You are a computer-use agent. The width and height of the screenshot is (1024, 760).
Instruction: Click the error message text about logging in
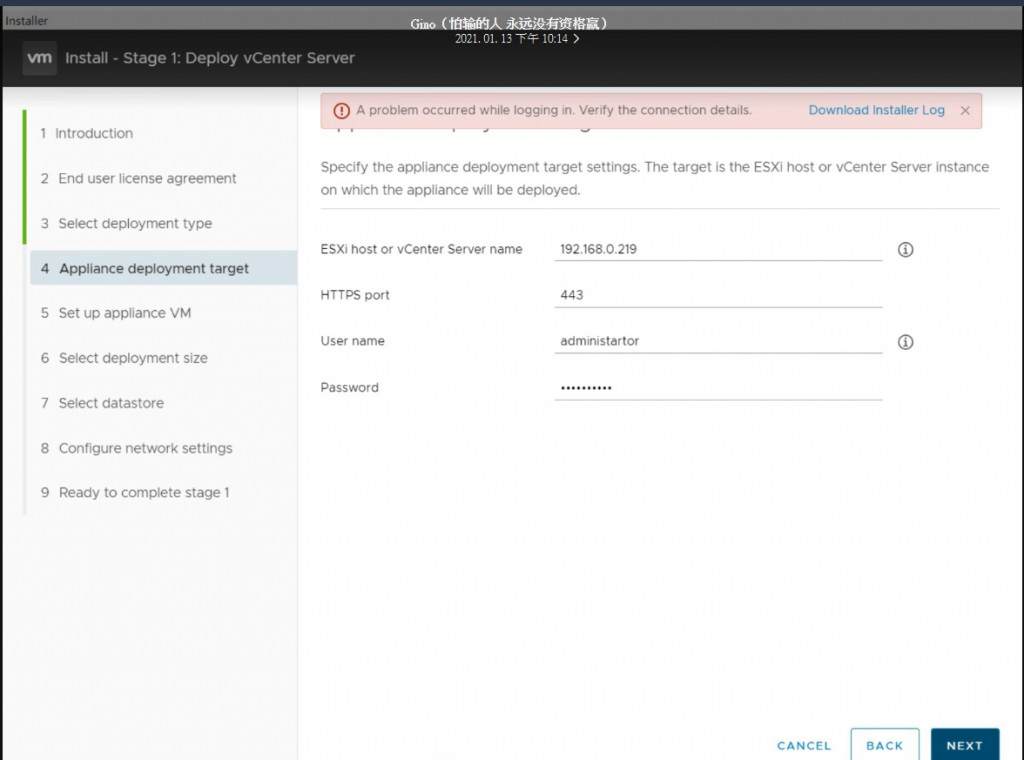click(554, 110)
